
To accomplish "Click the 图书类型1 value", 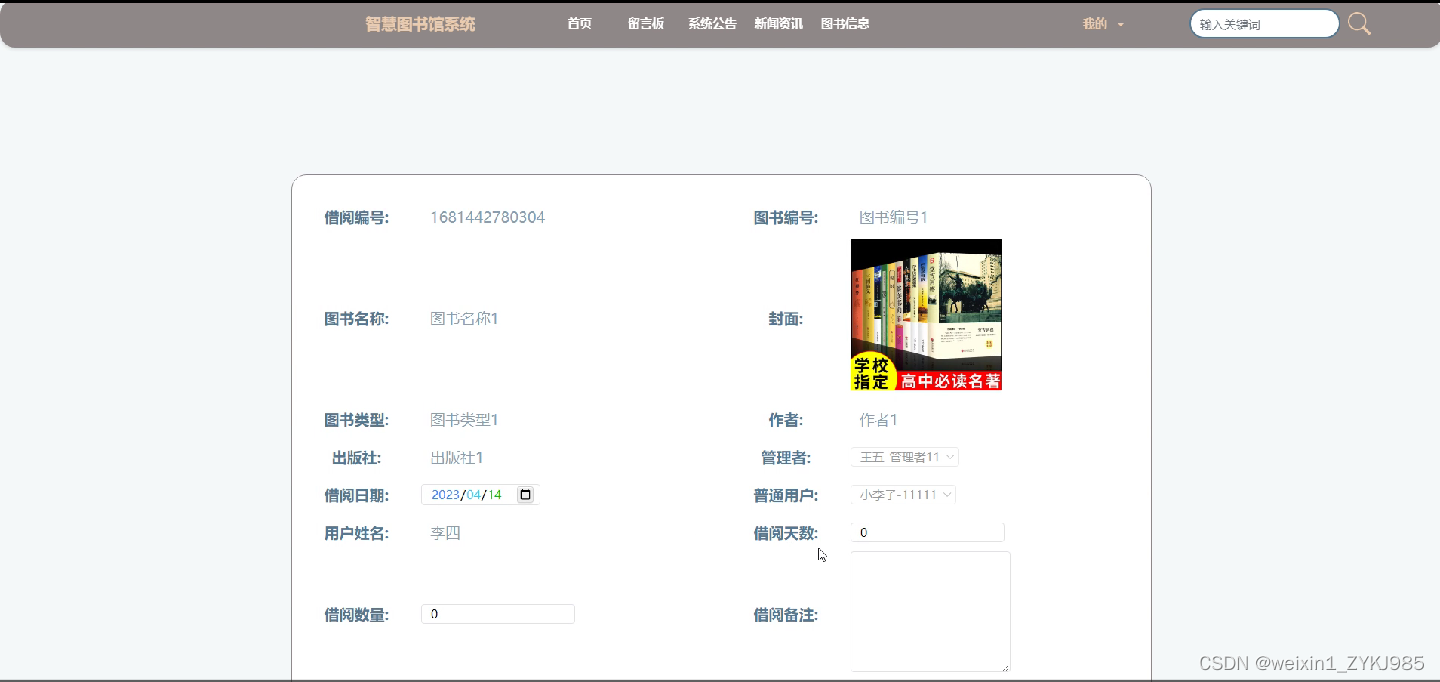I will pyautogui.click(x=464, y=420).
